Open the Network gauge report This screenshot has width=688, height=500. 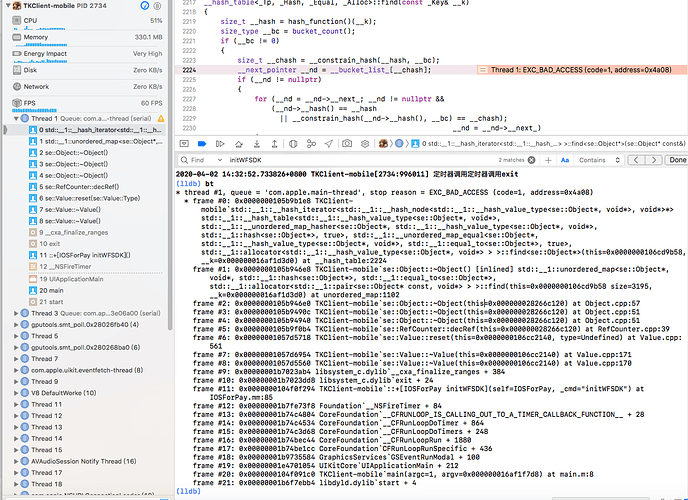(x=87, y=87)
